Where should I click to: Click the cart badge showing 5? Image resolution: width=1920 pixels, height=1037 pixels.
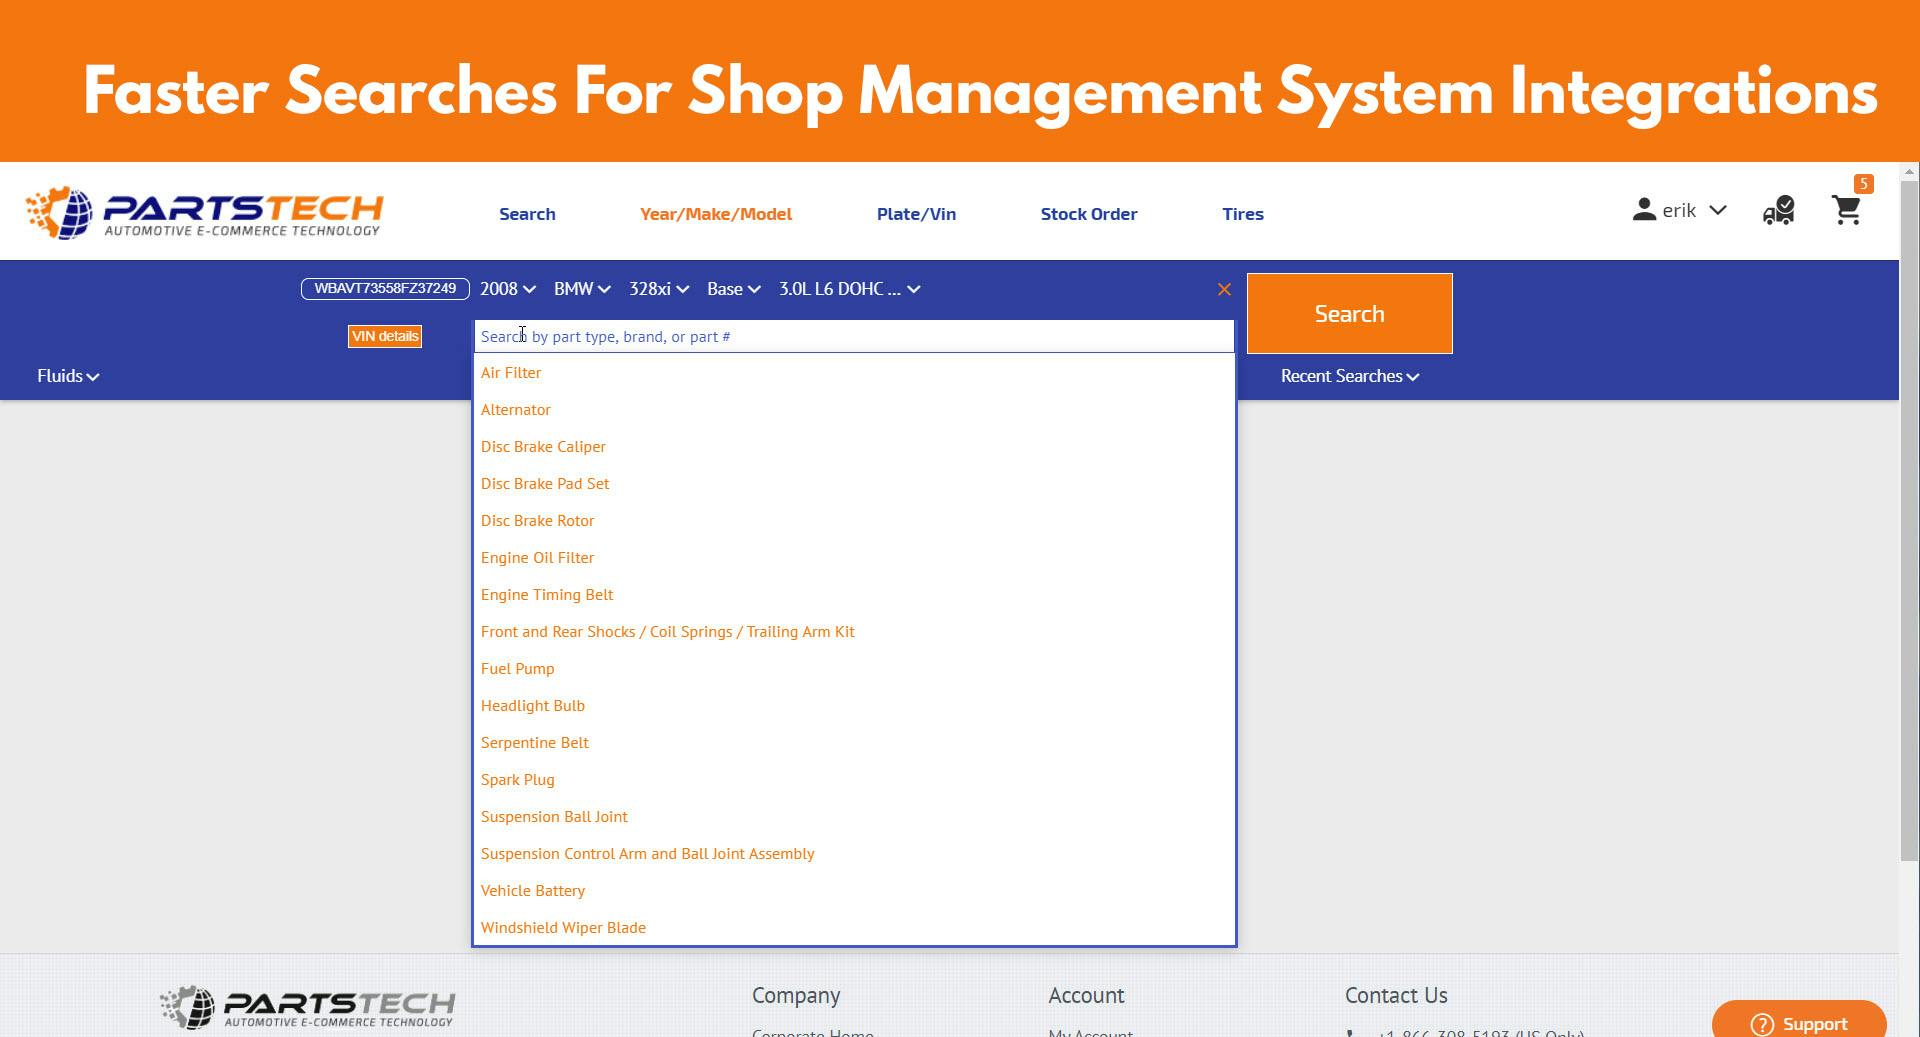tap(1863, 184)
